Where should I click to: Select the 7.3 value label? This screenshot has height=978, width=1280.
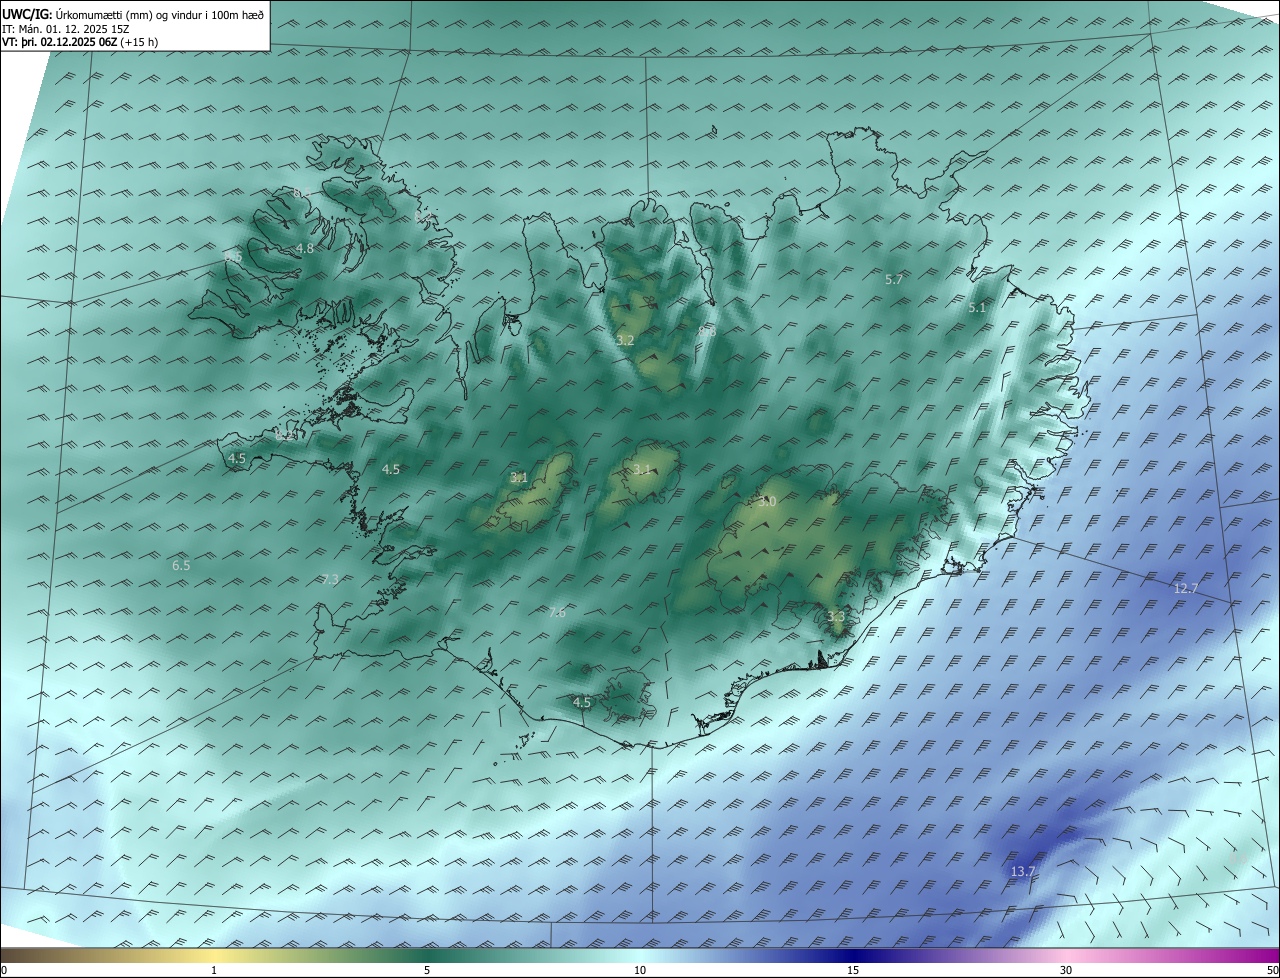(330, 580)
